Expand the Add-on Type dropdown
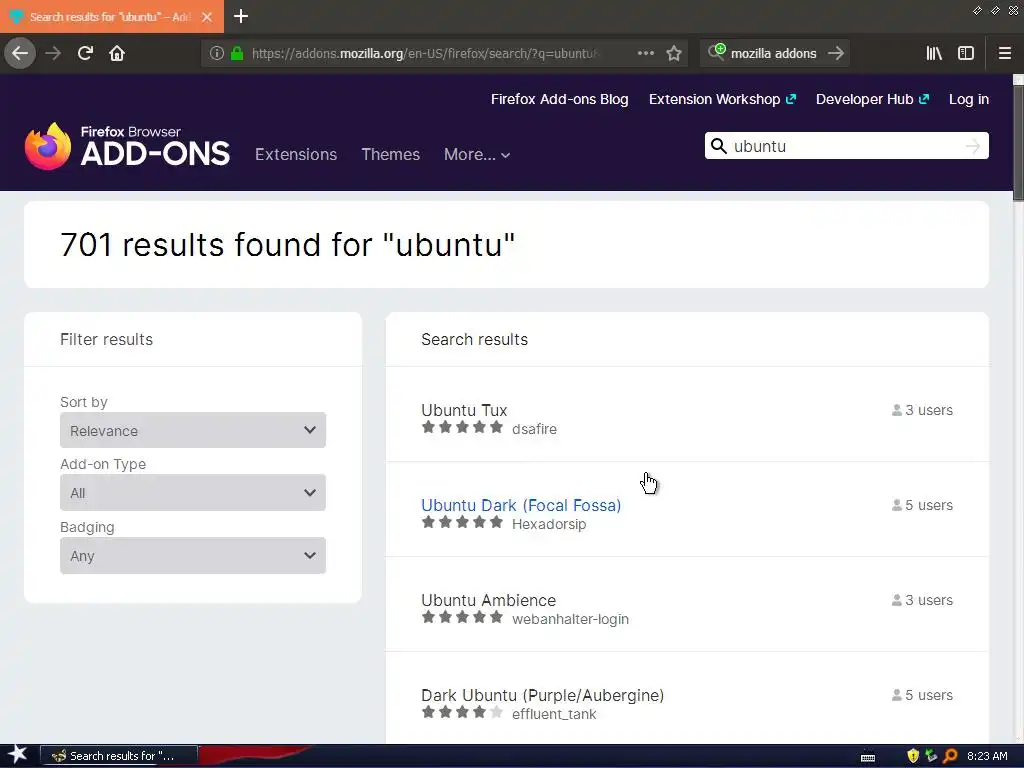The height and width of the screenshot is (768, 1024). click(x=193, y=492)
